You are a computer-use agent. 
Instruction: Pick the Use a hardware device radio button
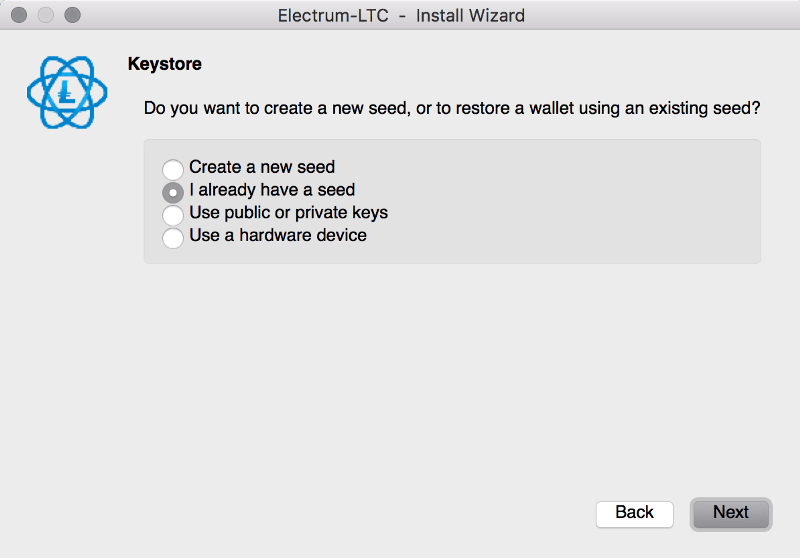pyautogui.click(x=173, y=237)
